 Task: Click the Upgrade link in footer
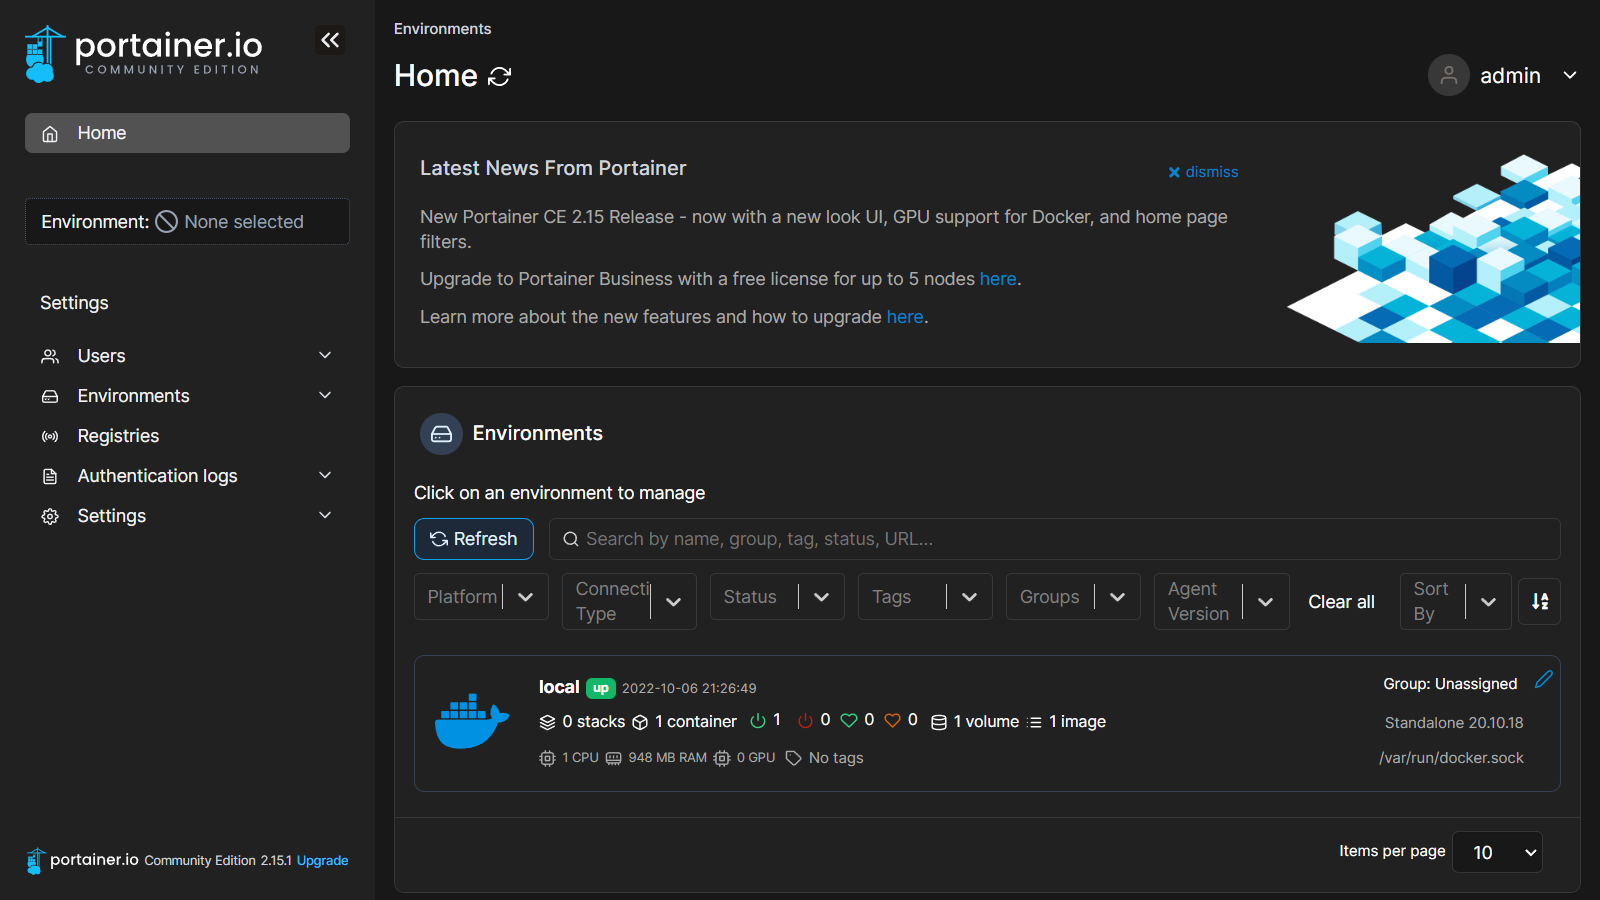(322, 861)
